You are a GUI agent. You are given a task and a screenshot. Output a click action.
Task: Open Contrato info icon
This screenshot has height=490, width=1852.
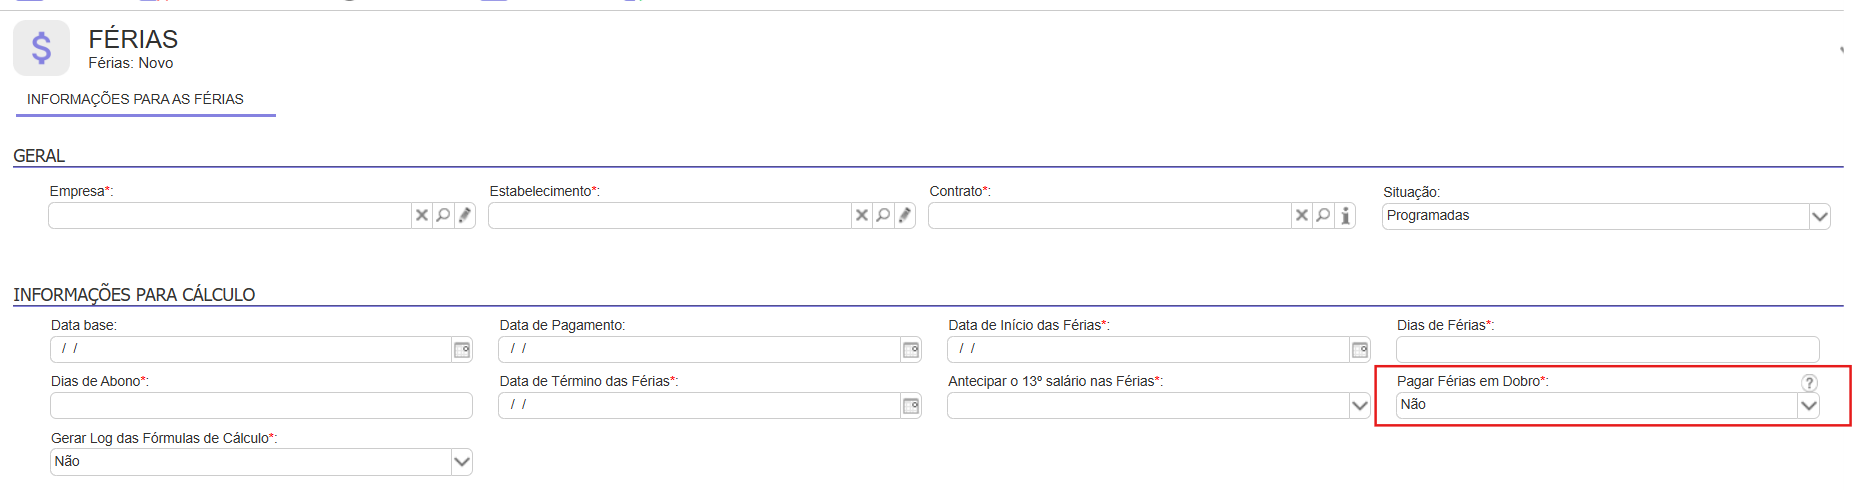coord(1345,216)
